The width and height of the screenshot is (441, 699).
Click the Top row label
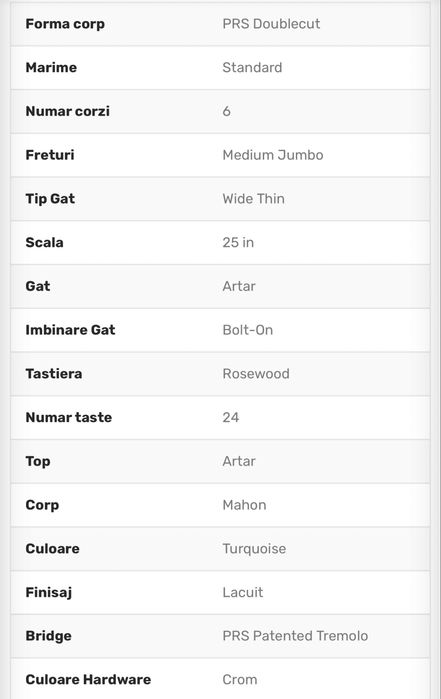(x=38, y=461)
